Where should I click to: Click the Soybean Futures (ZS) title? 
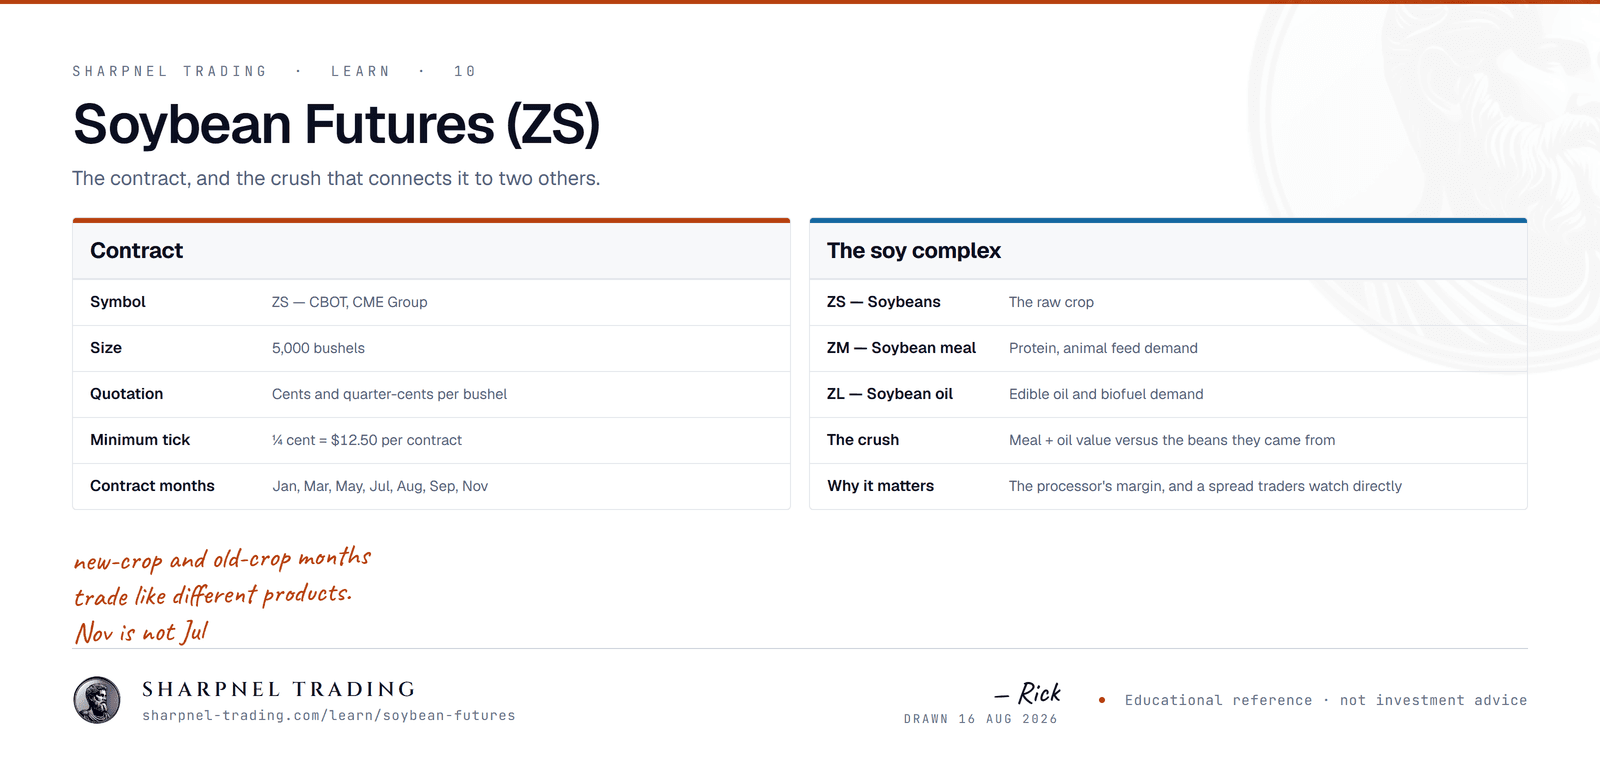pyautogui.click(x=336, y=124)
